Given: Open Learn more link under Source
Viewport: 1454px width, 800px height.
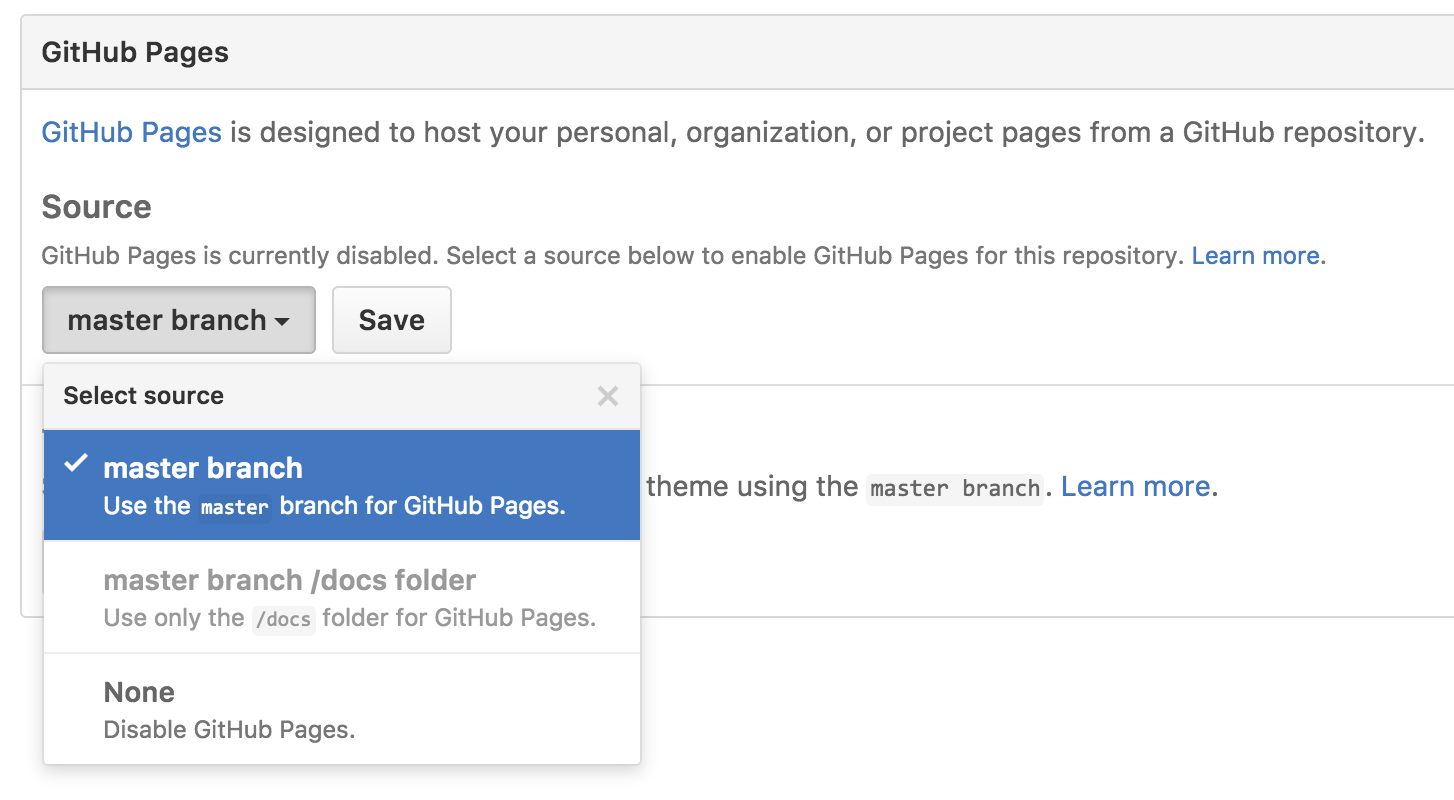Looking at the screenshot, I should [x=1256, y=256].
